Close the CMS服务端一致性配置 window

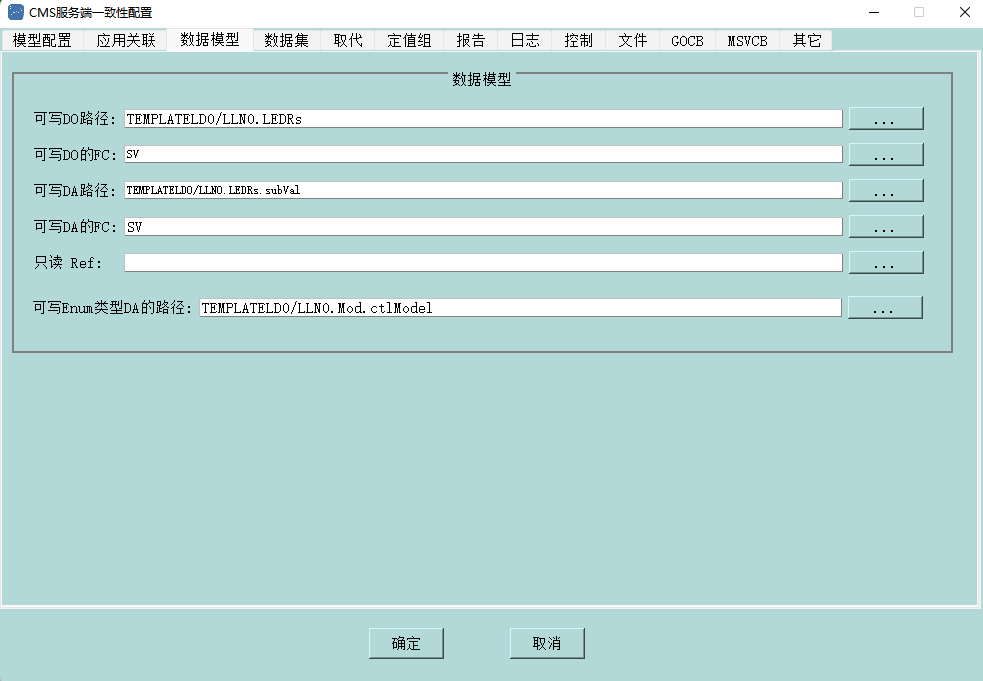[965, 12]
